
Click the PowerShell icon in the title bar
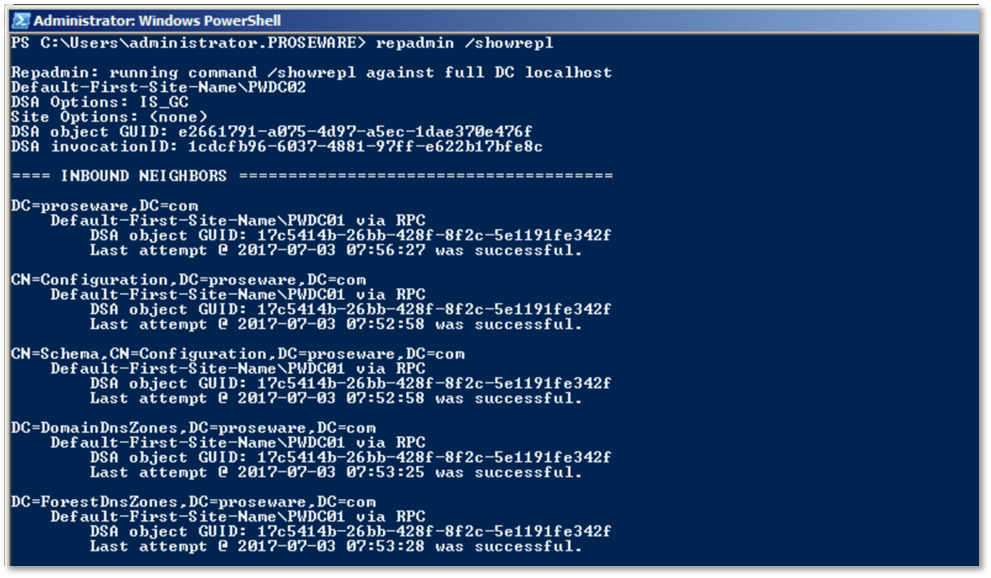tap(19, 20)
